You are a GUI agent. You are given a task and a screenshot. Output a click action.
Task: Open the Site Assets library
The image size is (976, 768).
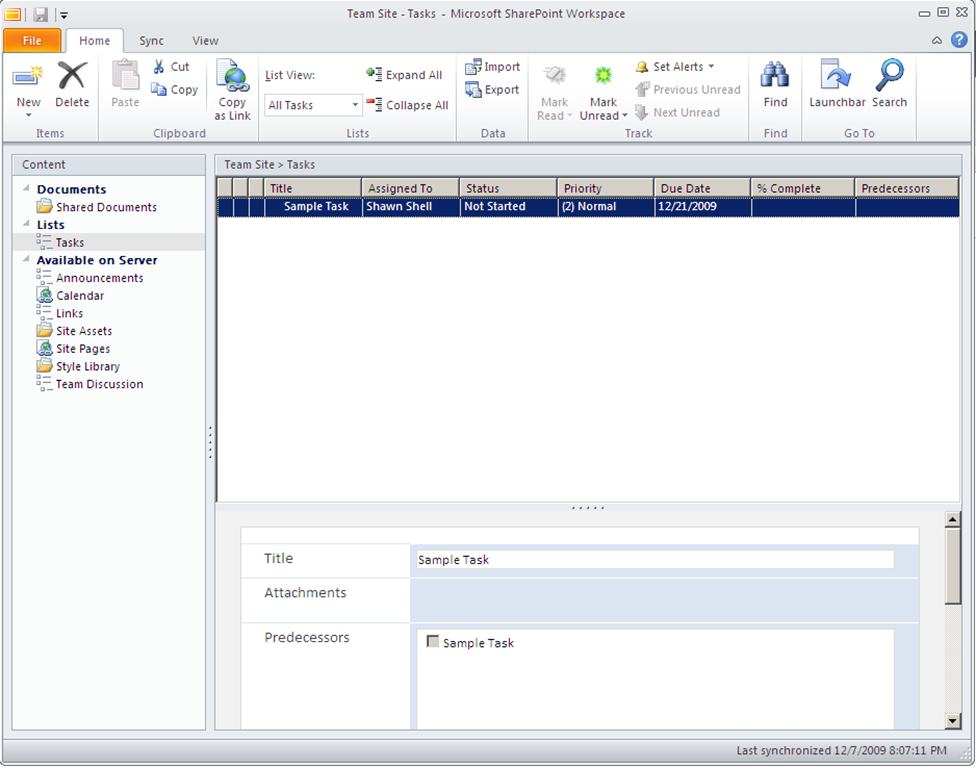coord(75,331)
